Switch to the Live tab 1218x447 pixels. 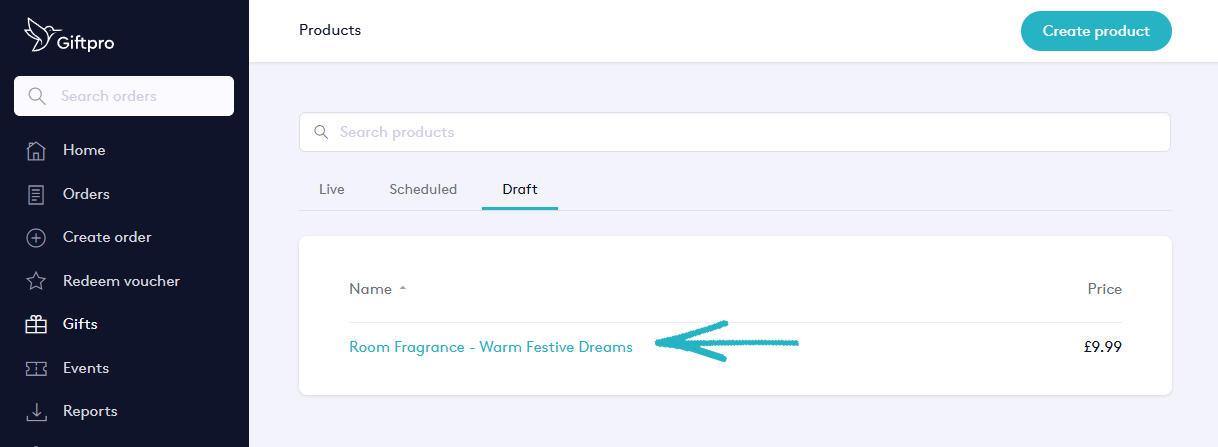[x=331, y=189]
